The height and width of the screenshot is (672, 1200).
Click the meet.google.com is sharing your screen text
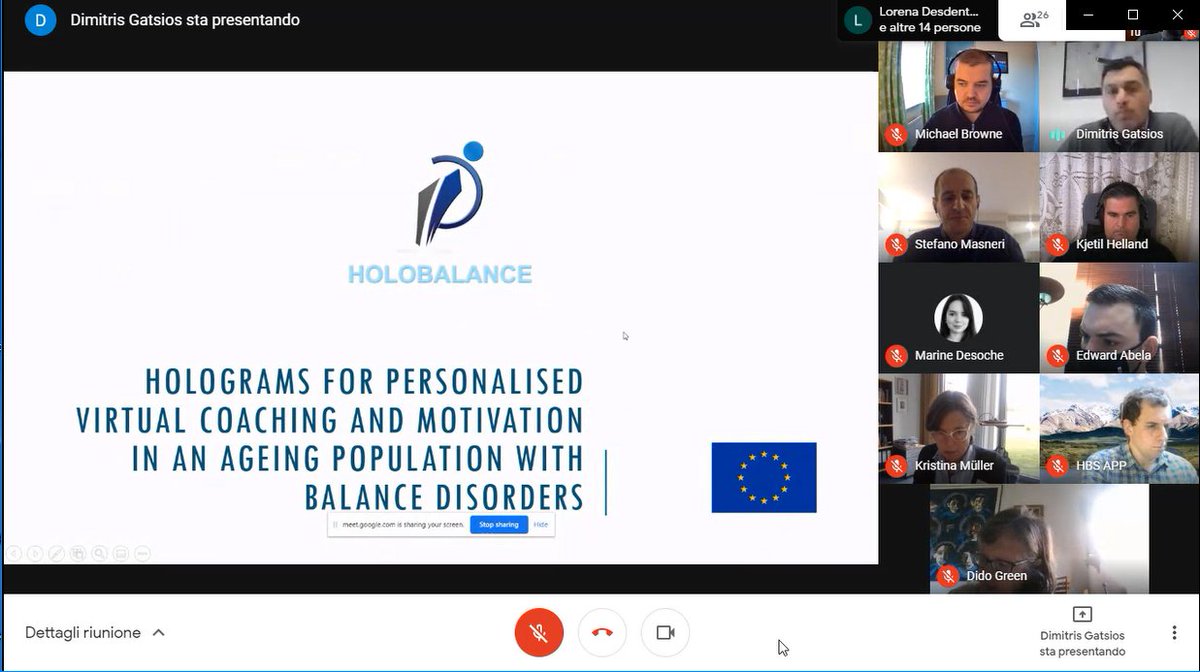point(403,525)
